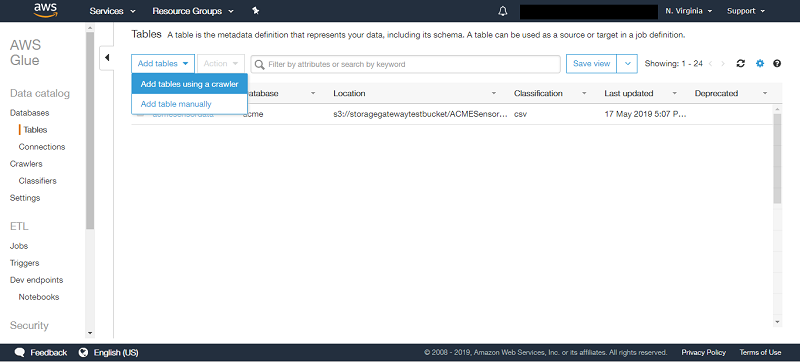Open Databases in the Data catalog
Screen dimensions: 800x363
30,113
